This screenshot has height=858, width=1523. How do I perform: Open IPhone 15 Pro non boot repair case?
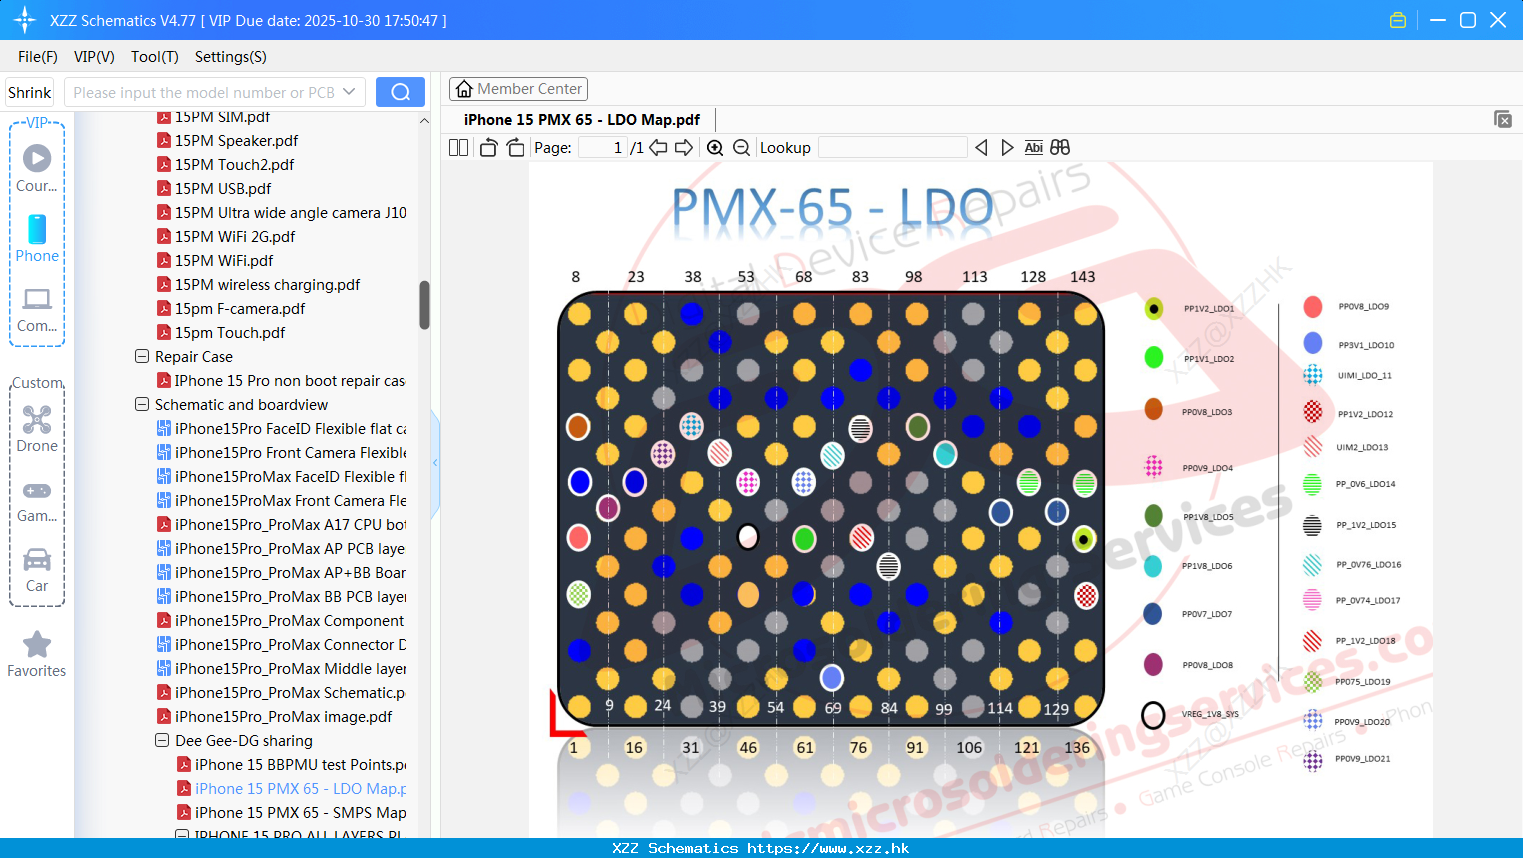[289, 381]
